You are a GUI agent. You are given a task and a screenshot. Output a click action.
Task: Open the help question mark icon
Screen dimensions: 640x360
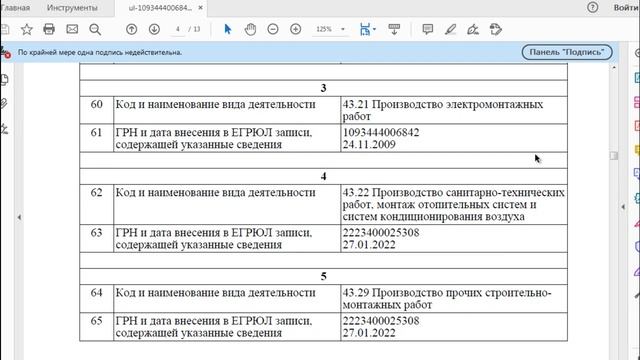pos(592,7)
